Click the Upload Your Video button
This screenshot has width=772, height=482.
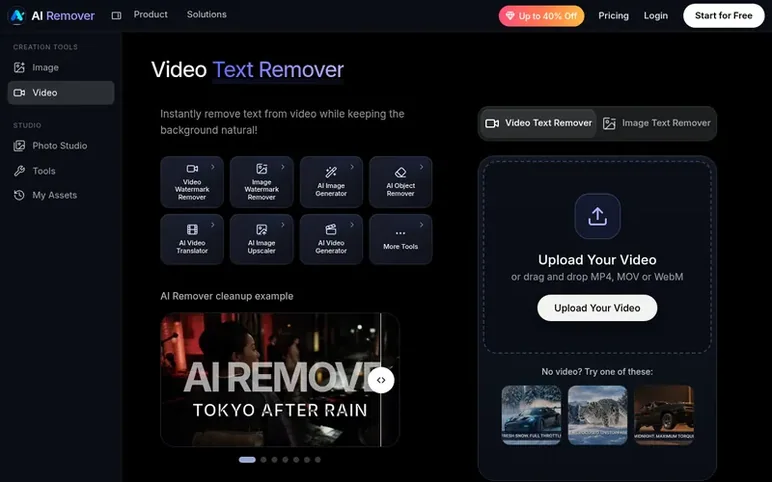point(597,308)
